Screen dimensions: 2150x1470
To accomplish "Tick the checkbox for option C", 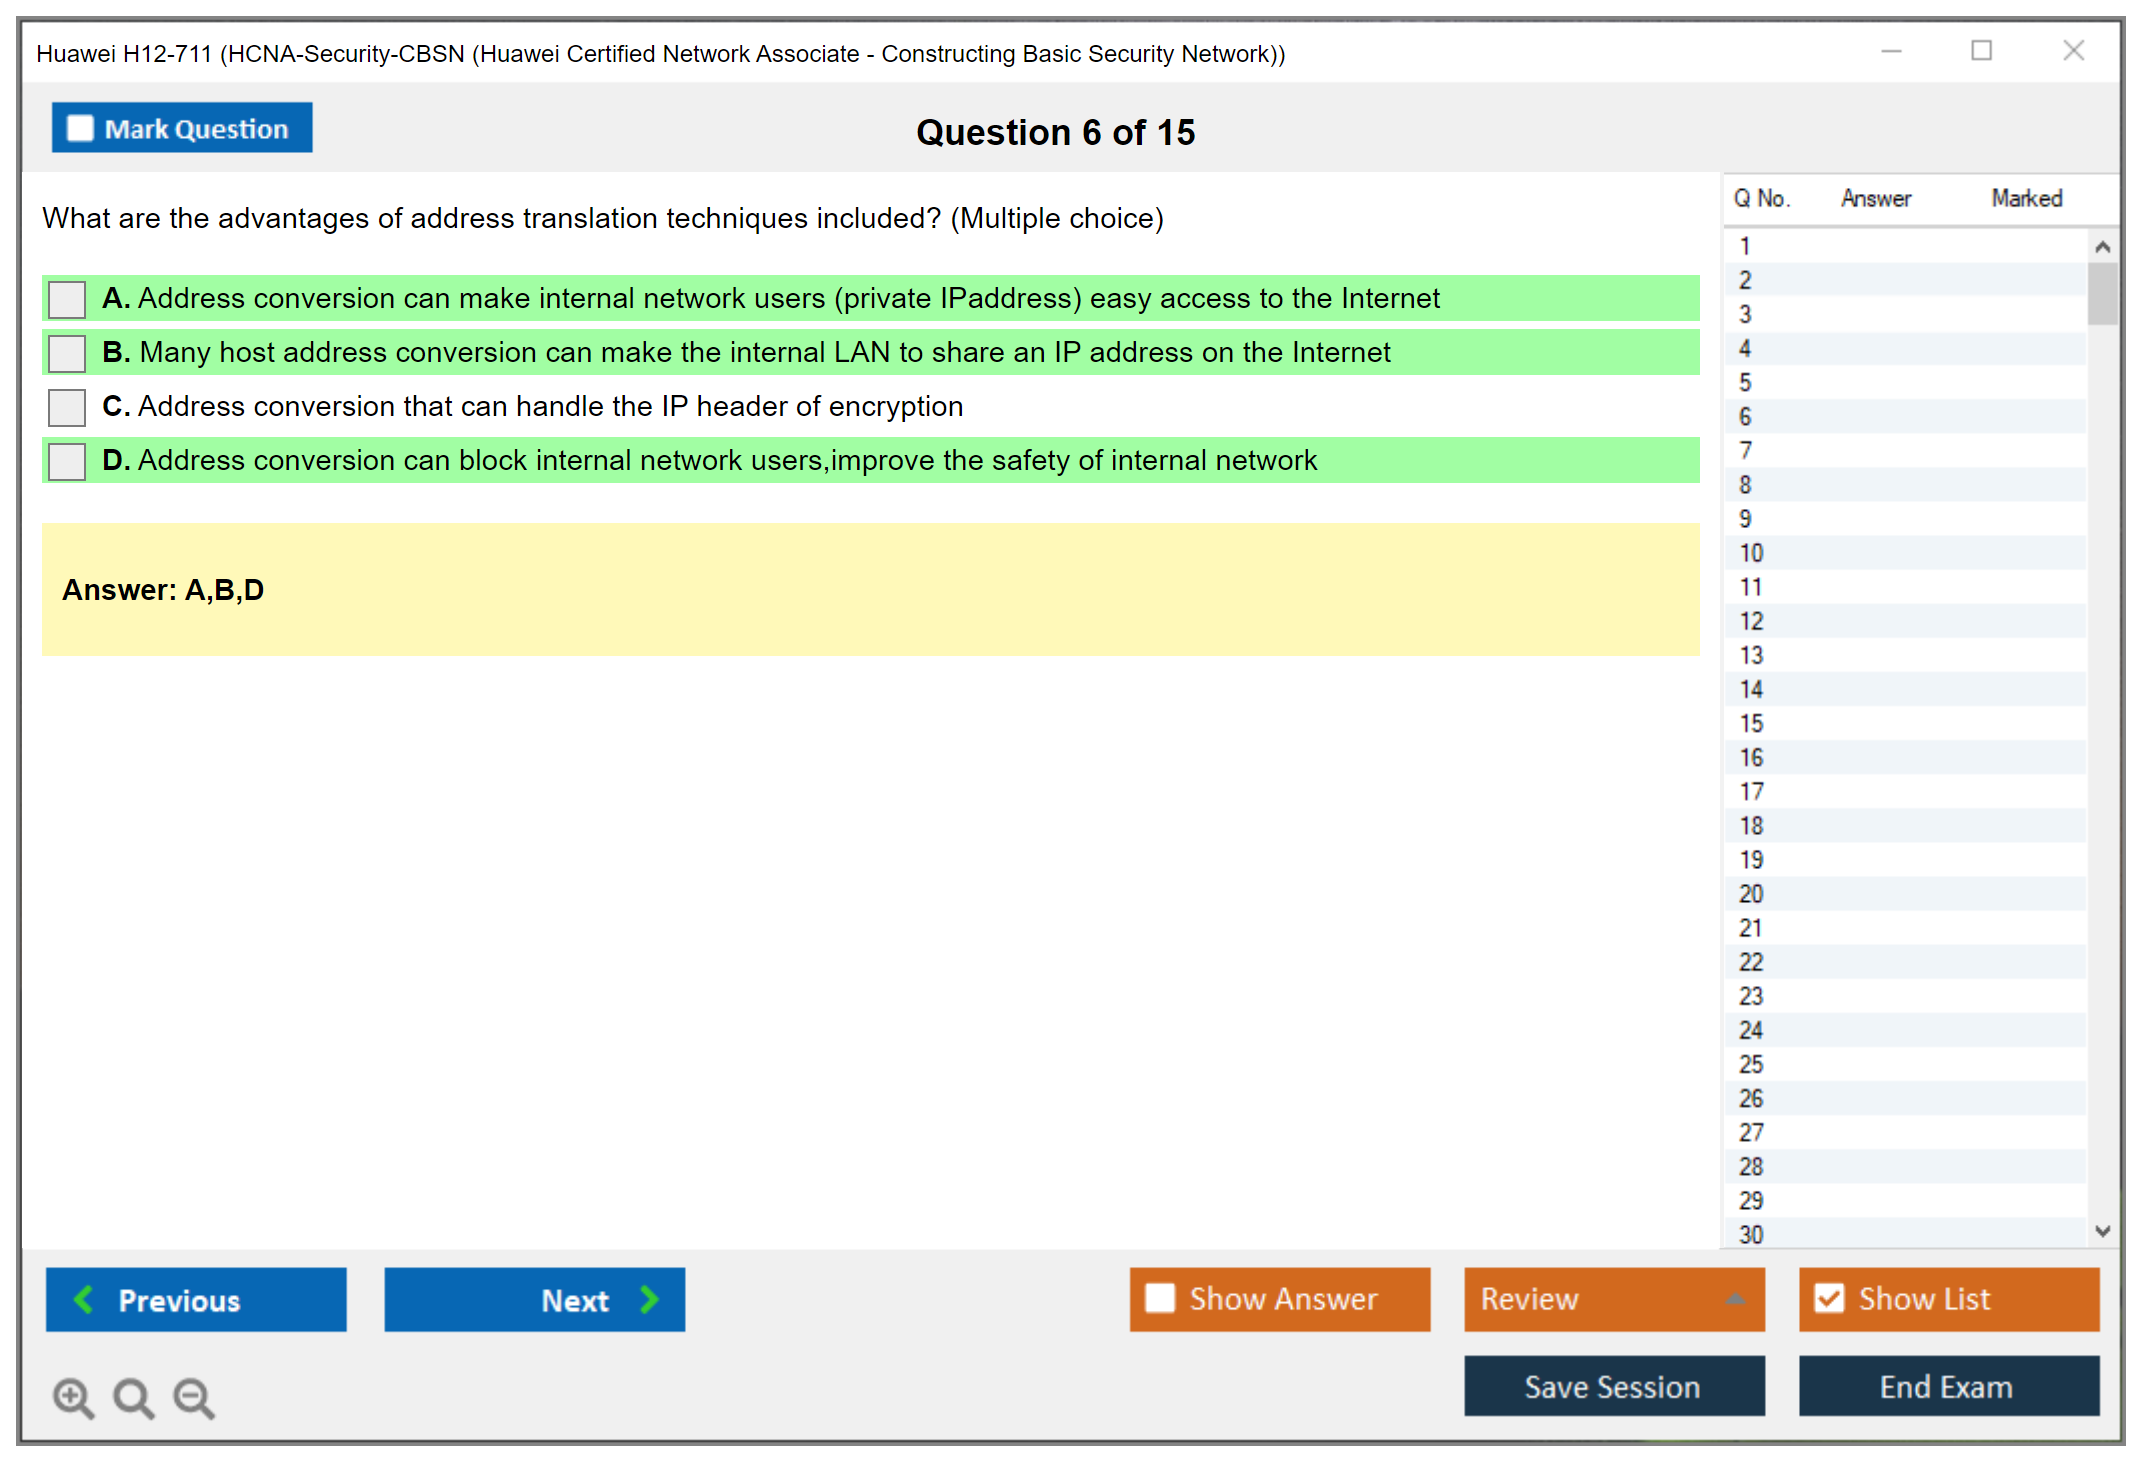I will [67, 407].
